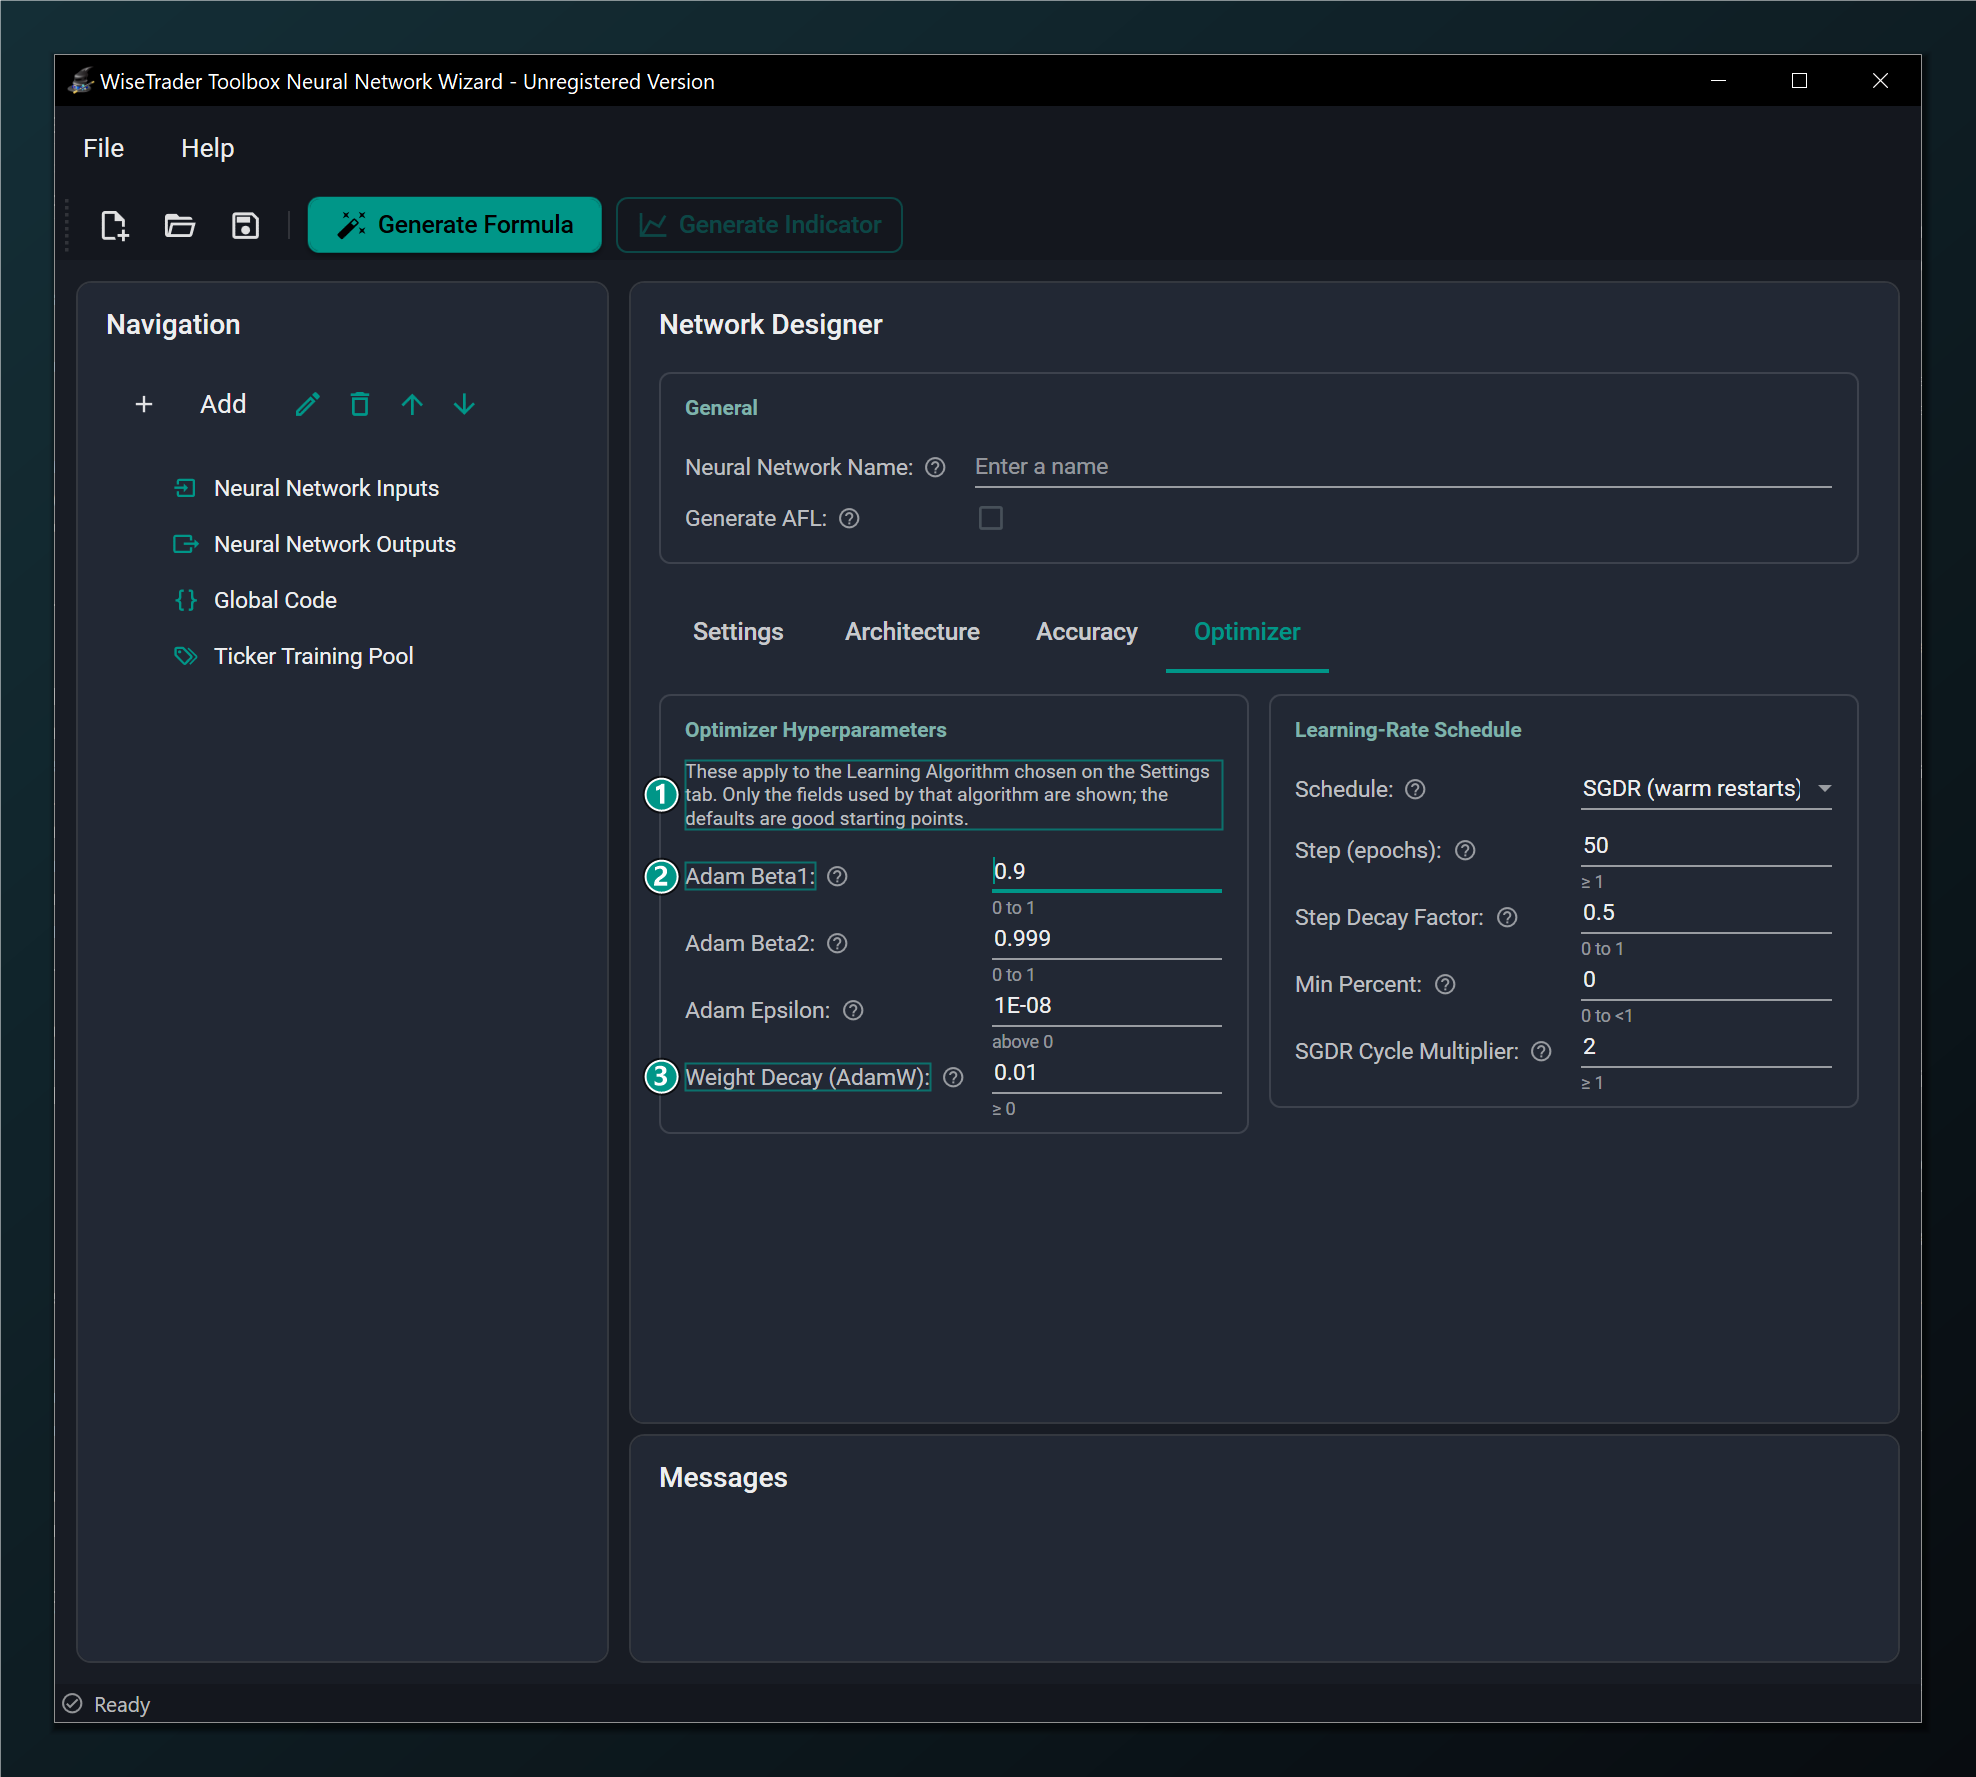Open the Schedule dropdown showing SGDR
This screenshot has height=1777, width=1976.
pyautogui.click(x=1706, y=788)
